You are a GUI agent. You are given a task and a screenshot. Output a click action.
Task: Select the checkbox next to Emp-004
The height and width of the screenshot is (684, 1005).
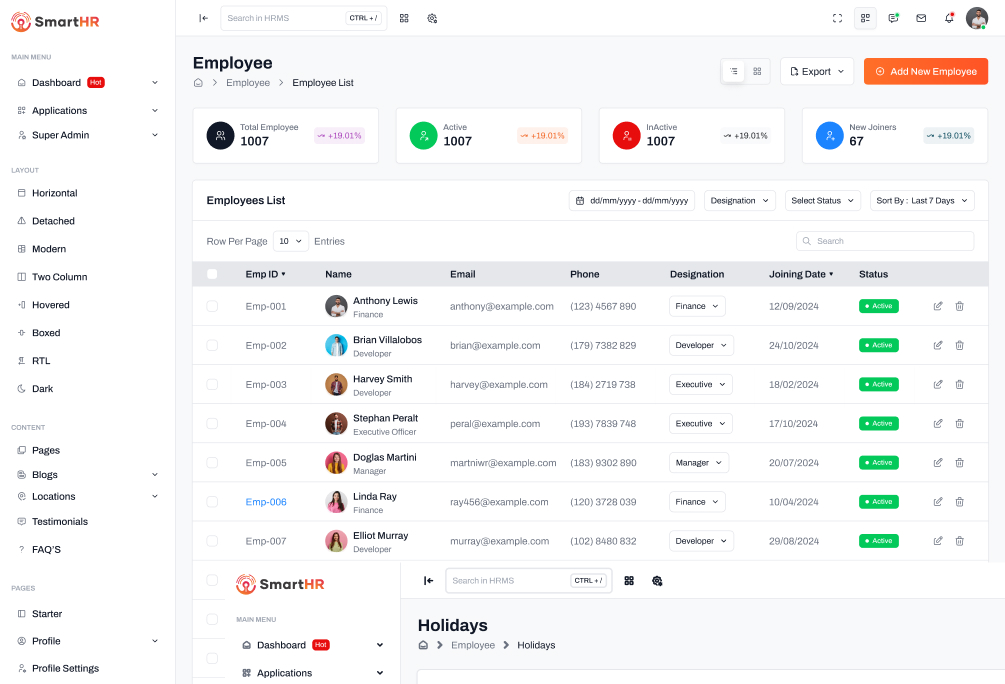pos(212,424)
